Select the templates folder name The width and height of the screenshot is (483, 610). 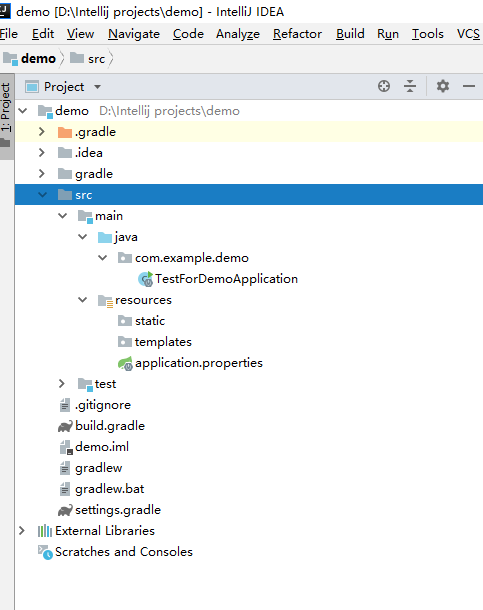(x=163, y=342)
